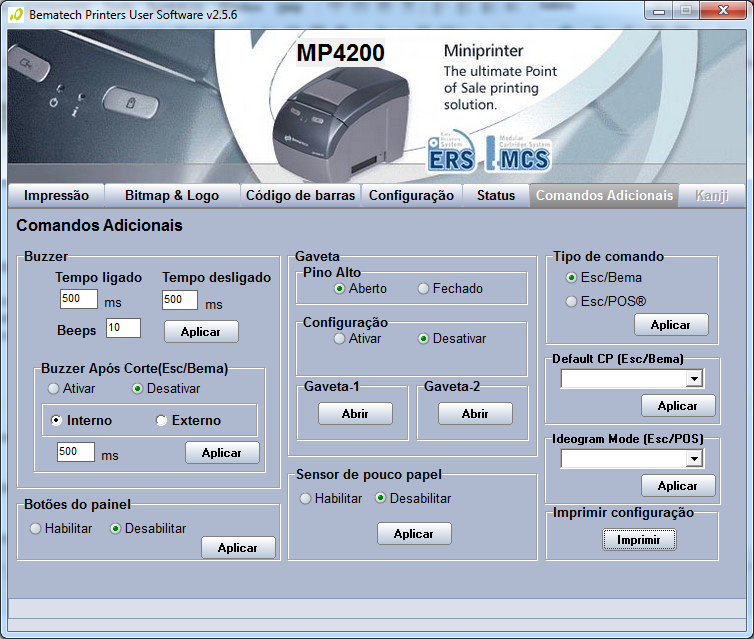Click the Tempo desligado input field
Image resolution: width=754 pixels, height=639 pixels.
(x=180, y=300)
